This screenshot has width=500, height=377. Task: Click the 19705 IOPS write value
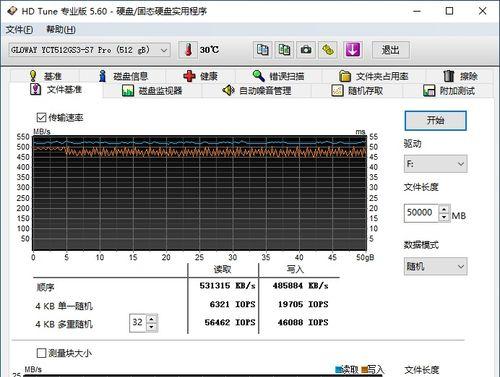(x=303, y=304)
